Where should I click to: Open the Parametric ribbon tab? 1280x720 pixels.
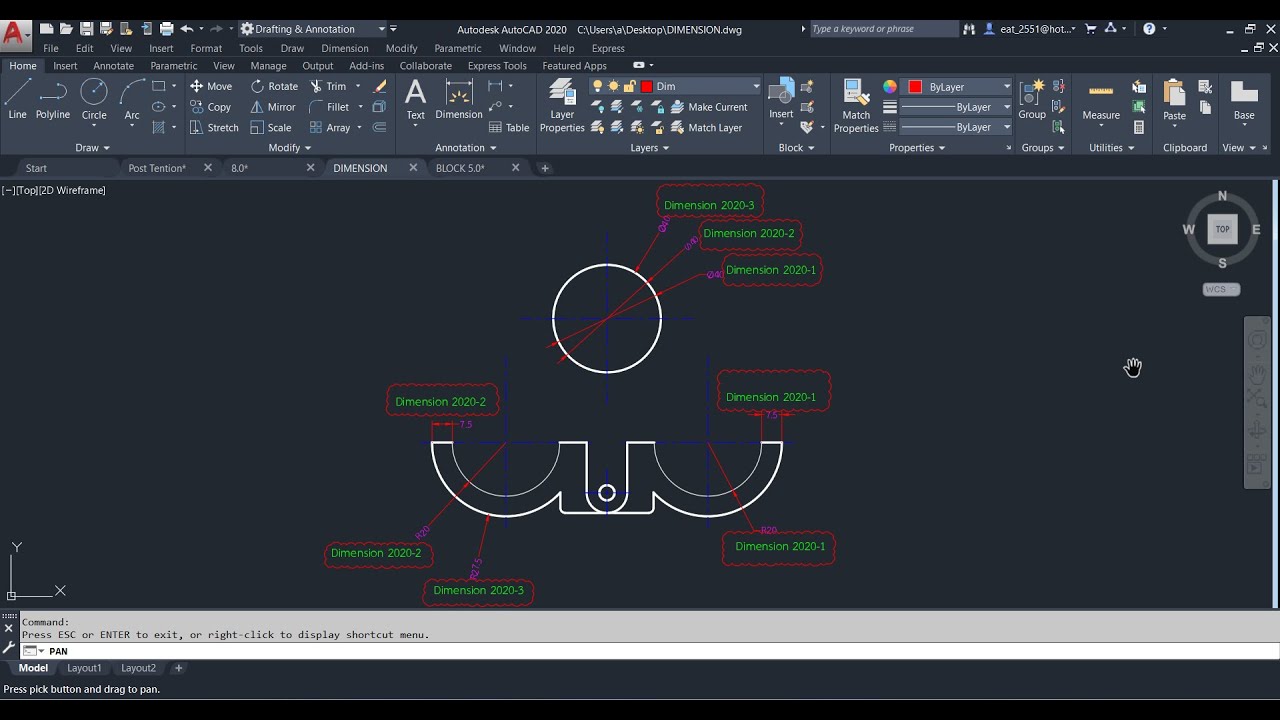tap(173, 66)
